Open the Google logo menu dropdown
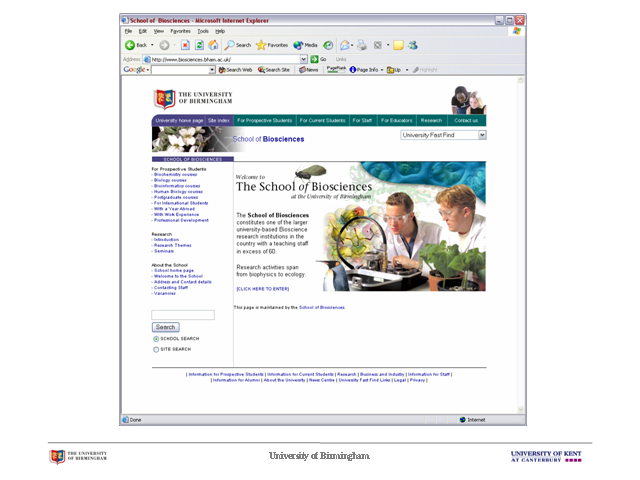This screenshot has height=480, width=640. [147, 70]
